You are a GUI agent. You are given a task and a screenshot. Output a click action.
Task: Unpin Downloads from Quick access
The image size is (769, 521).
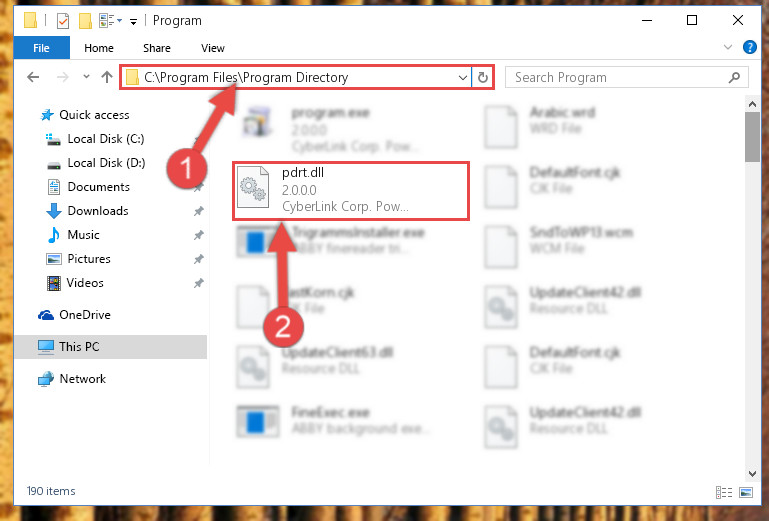click(198, 211)
